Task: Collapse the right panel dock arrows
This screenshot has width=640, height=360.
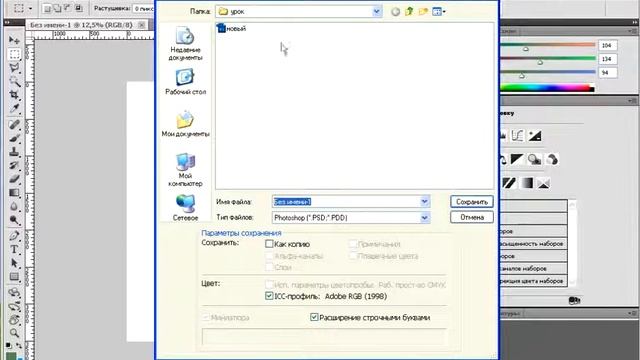Action: 634,22
